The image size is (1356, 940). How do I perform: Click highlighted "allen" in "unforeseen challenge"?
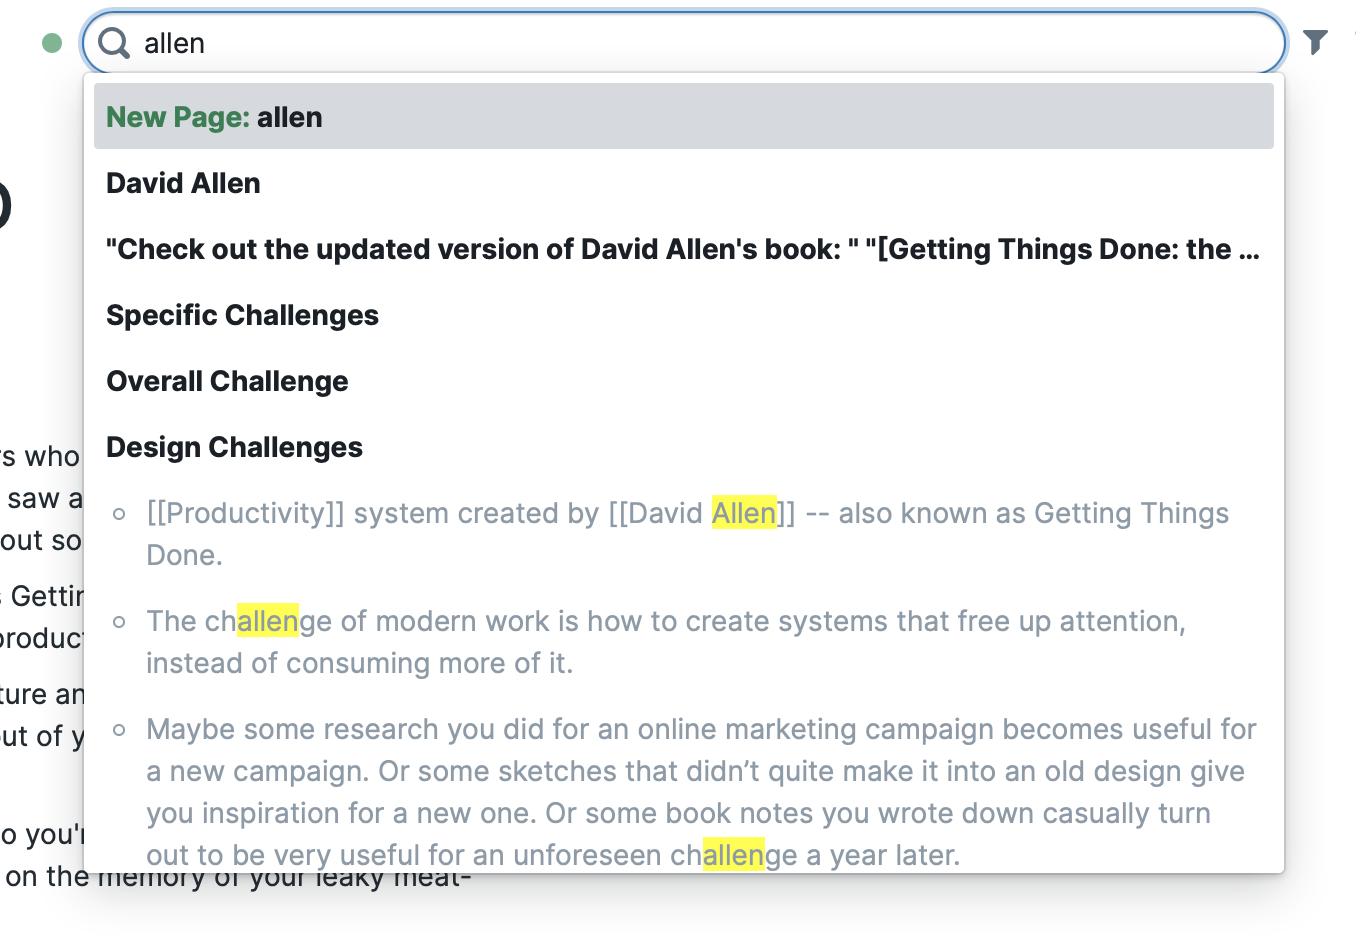734,855
